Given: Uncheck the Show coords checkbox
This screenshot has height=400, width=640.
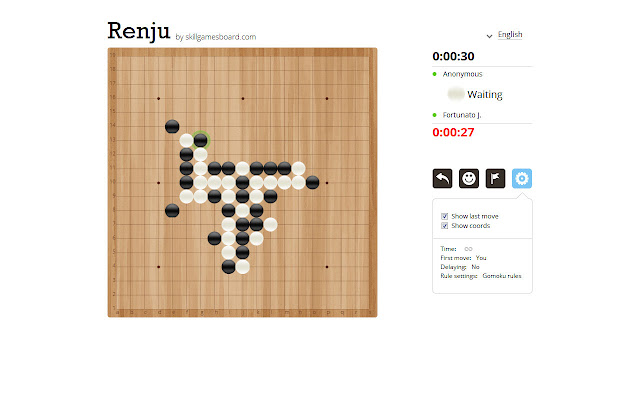Looking at the screenshot, I should (444, 226).
